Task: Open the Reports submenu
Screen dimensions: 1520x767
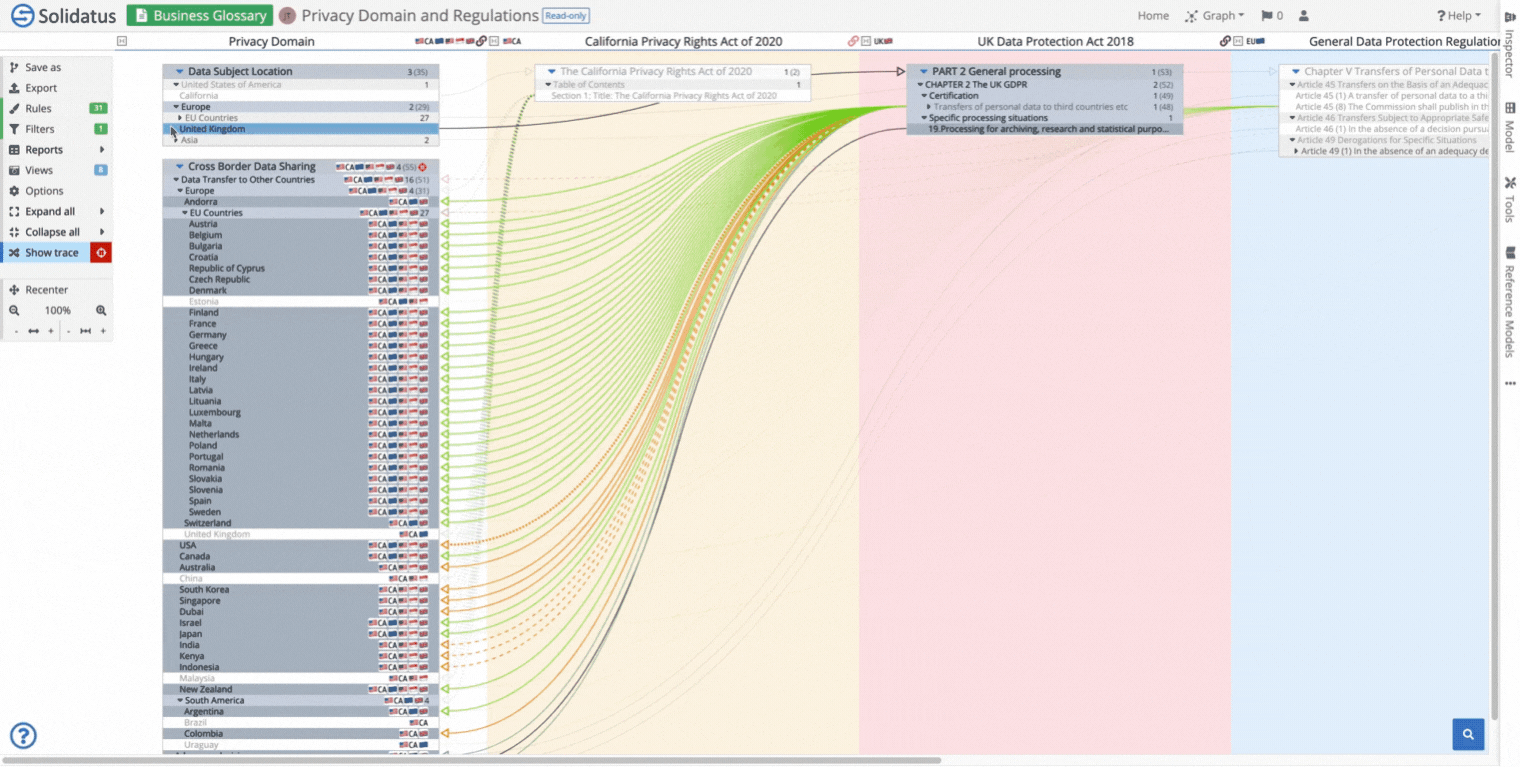Action: pos(56,150)
